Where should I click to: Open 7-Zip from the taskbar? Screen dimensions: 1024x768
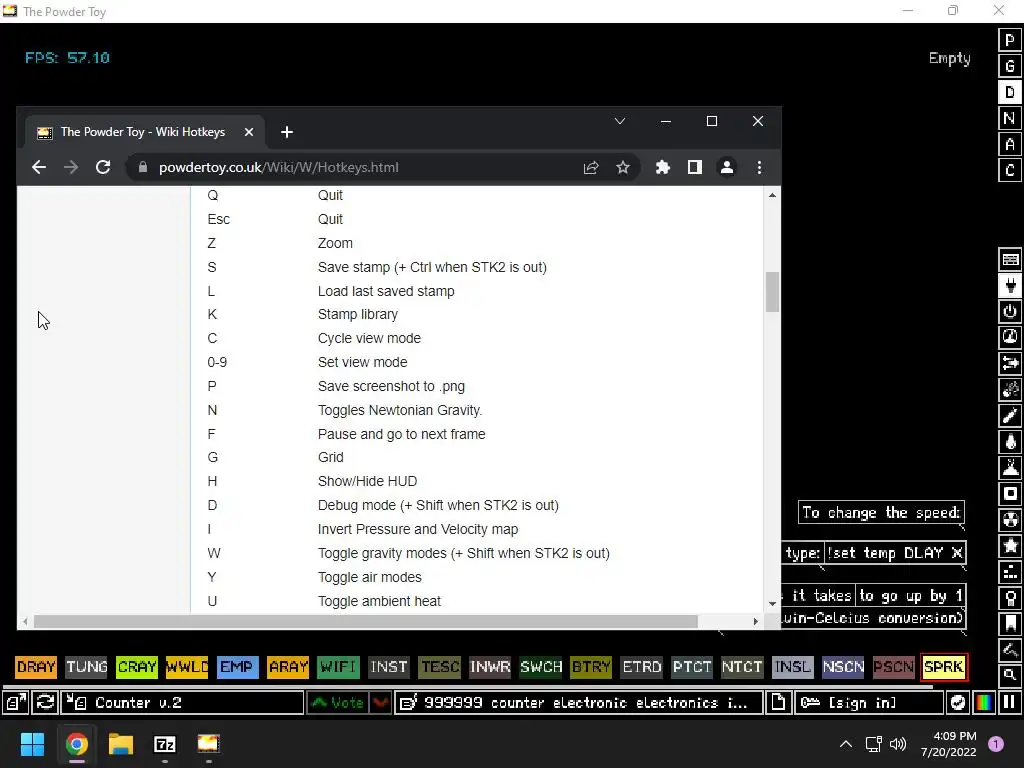(165, 744)
